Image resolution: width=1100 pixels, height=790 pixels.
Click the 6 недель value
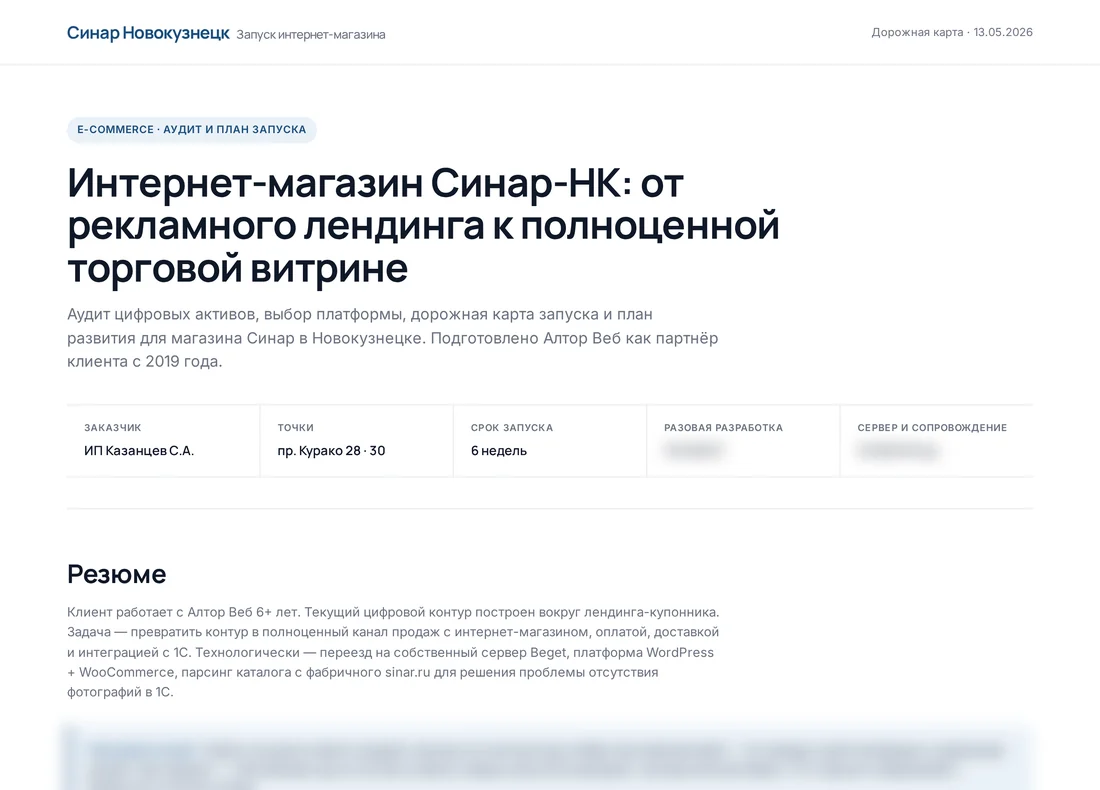tap(499, 450)
